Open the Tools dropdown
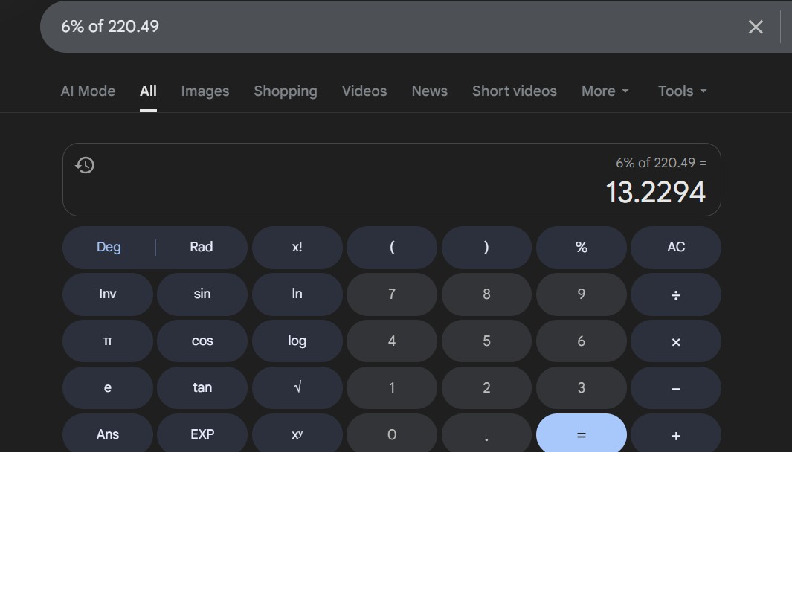The height and width of the screenshot is (612, 792). coord(682,91)
